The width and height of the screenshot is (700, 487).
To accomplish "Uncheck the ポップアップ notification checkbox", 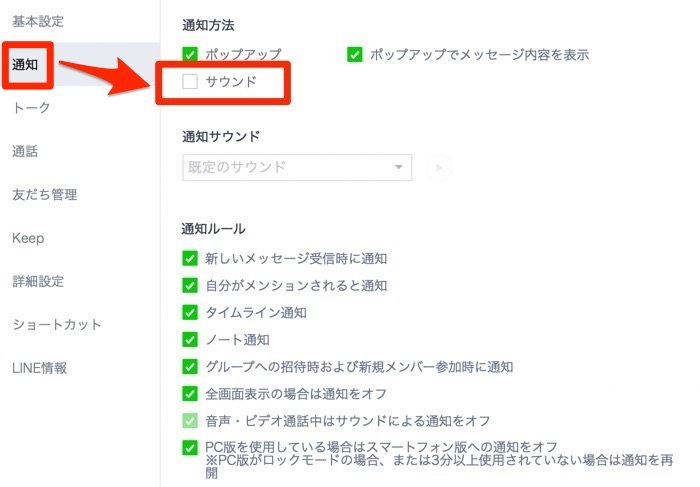I will [x=190, y=54].
